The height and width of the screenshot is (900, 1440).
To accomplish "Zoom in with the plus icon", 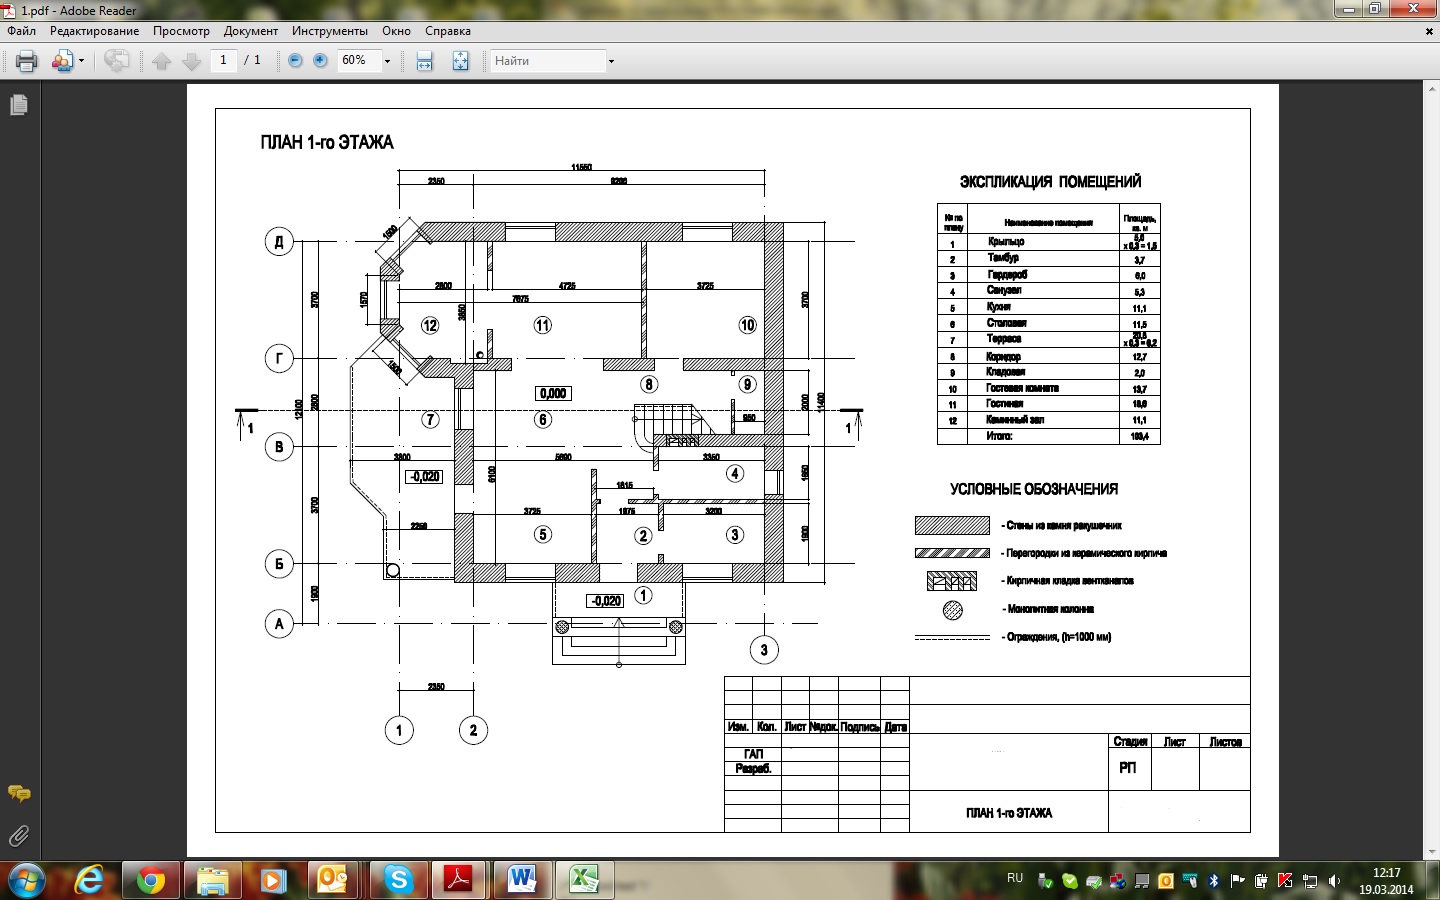I will pyautogui.click(x=320, y=61).
